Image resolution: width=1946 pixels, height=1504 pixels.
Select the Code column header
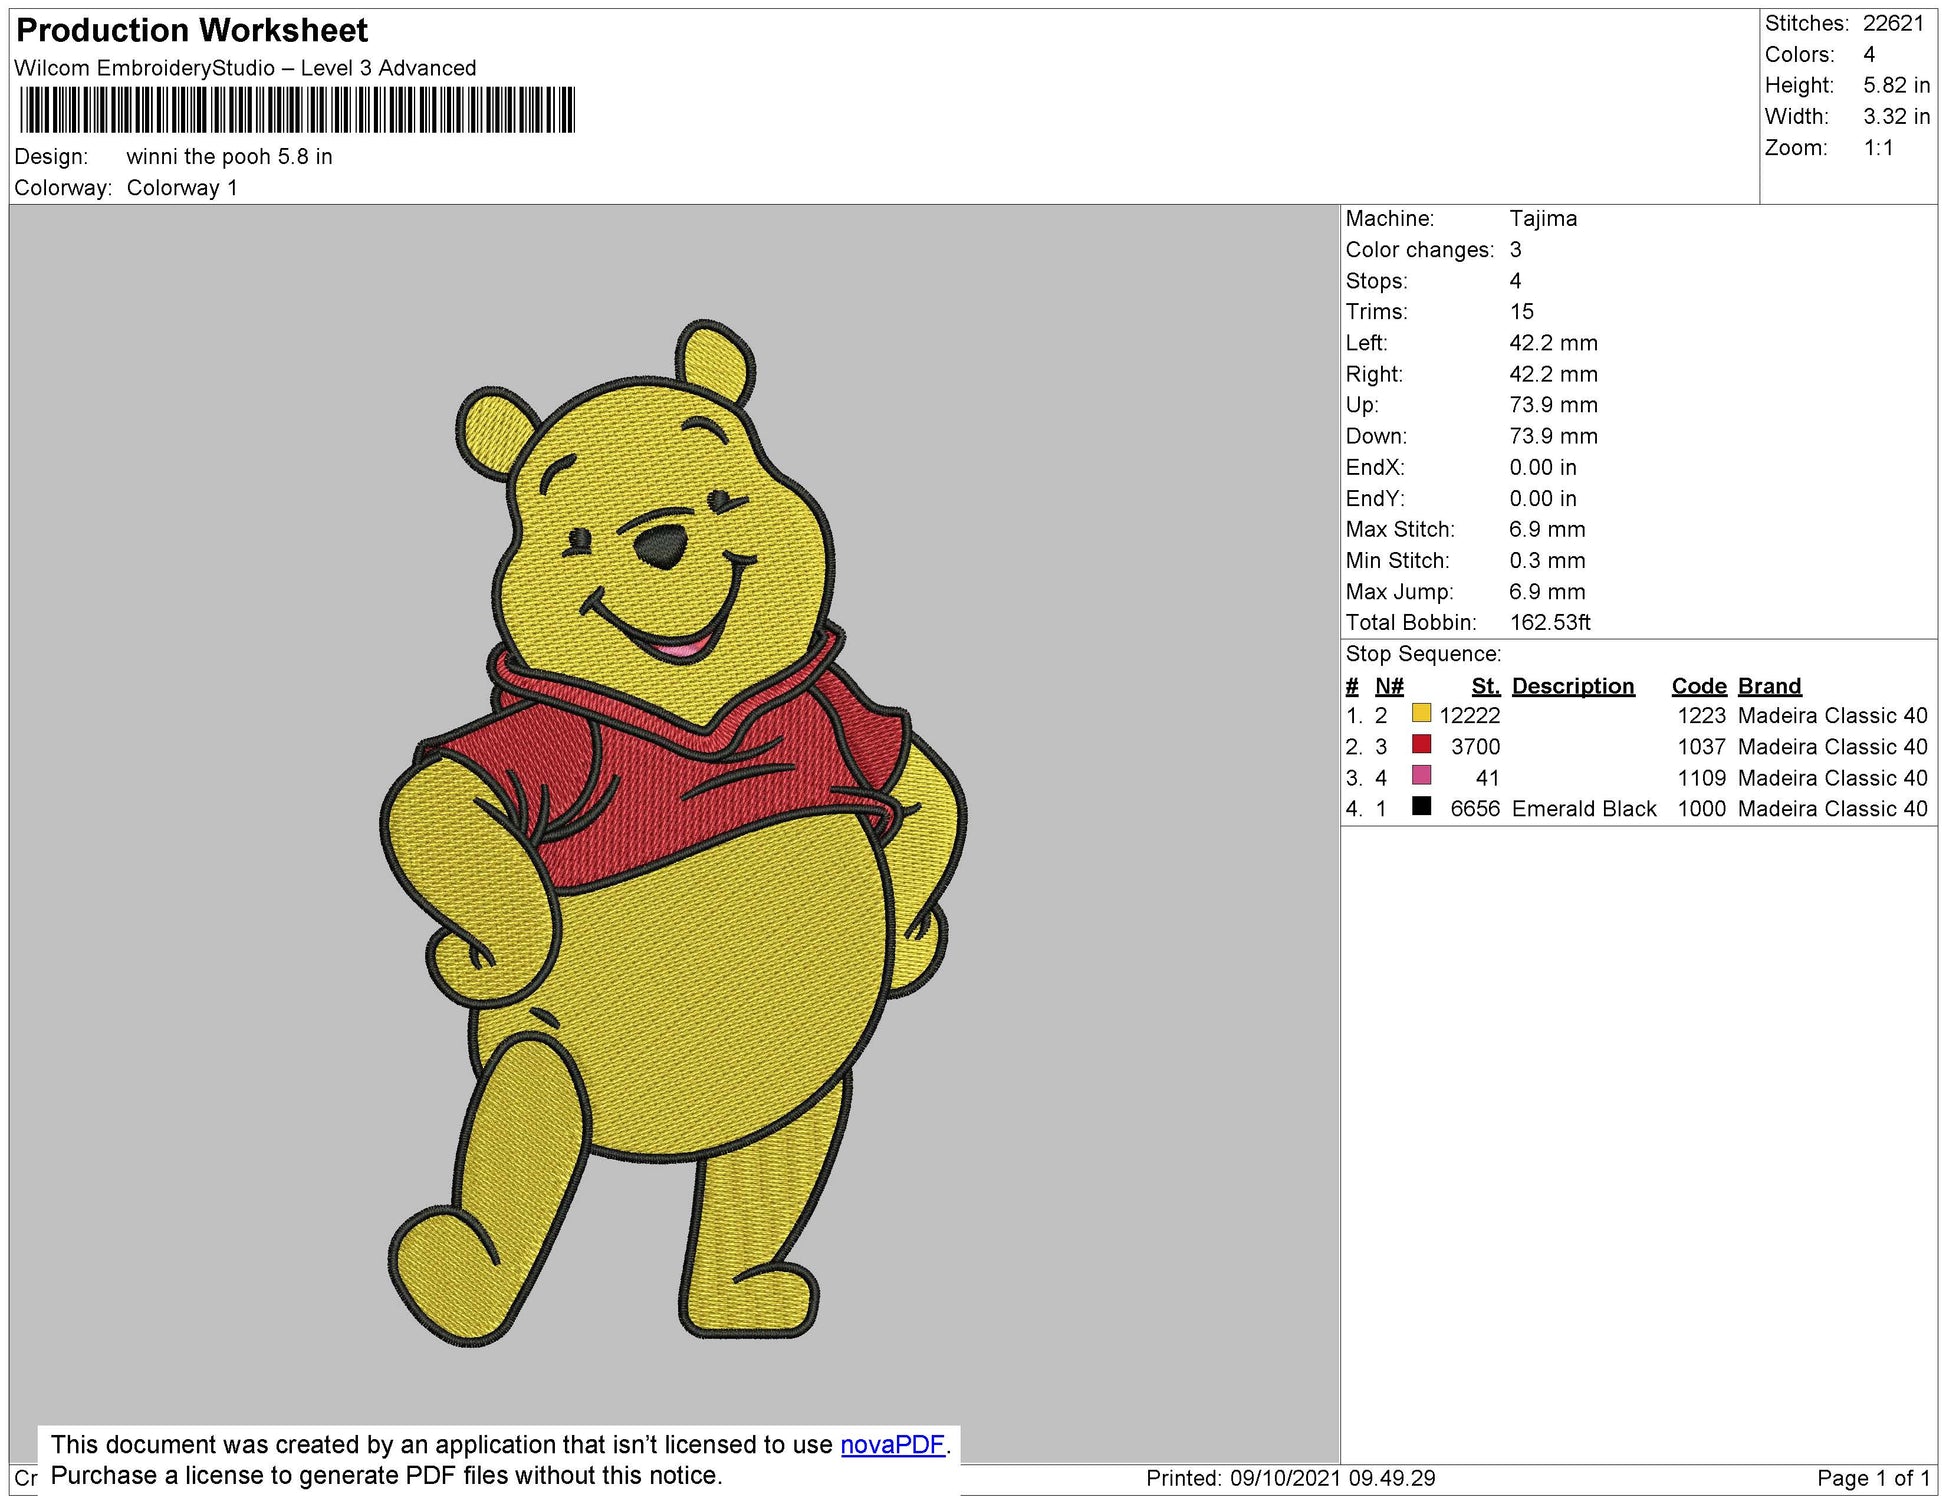1699,686
